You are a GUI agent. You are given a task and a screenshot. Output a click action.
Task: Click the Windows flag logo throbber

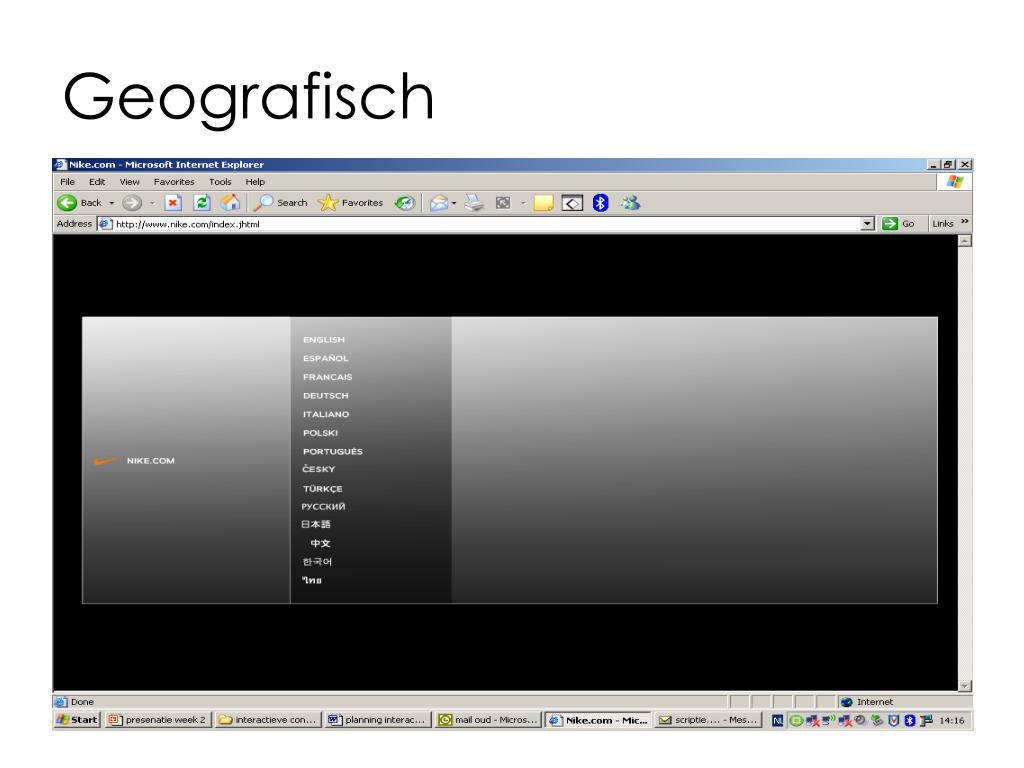click(955, 181)
